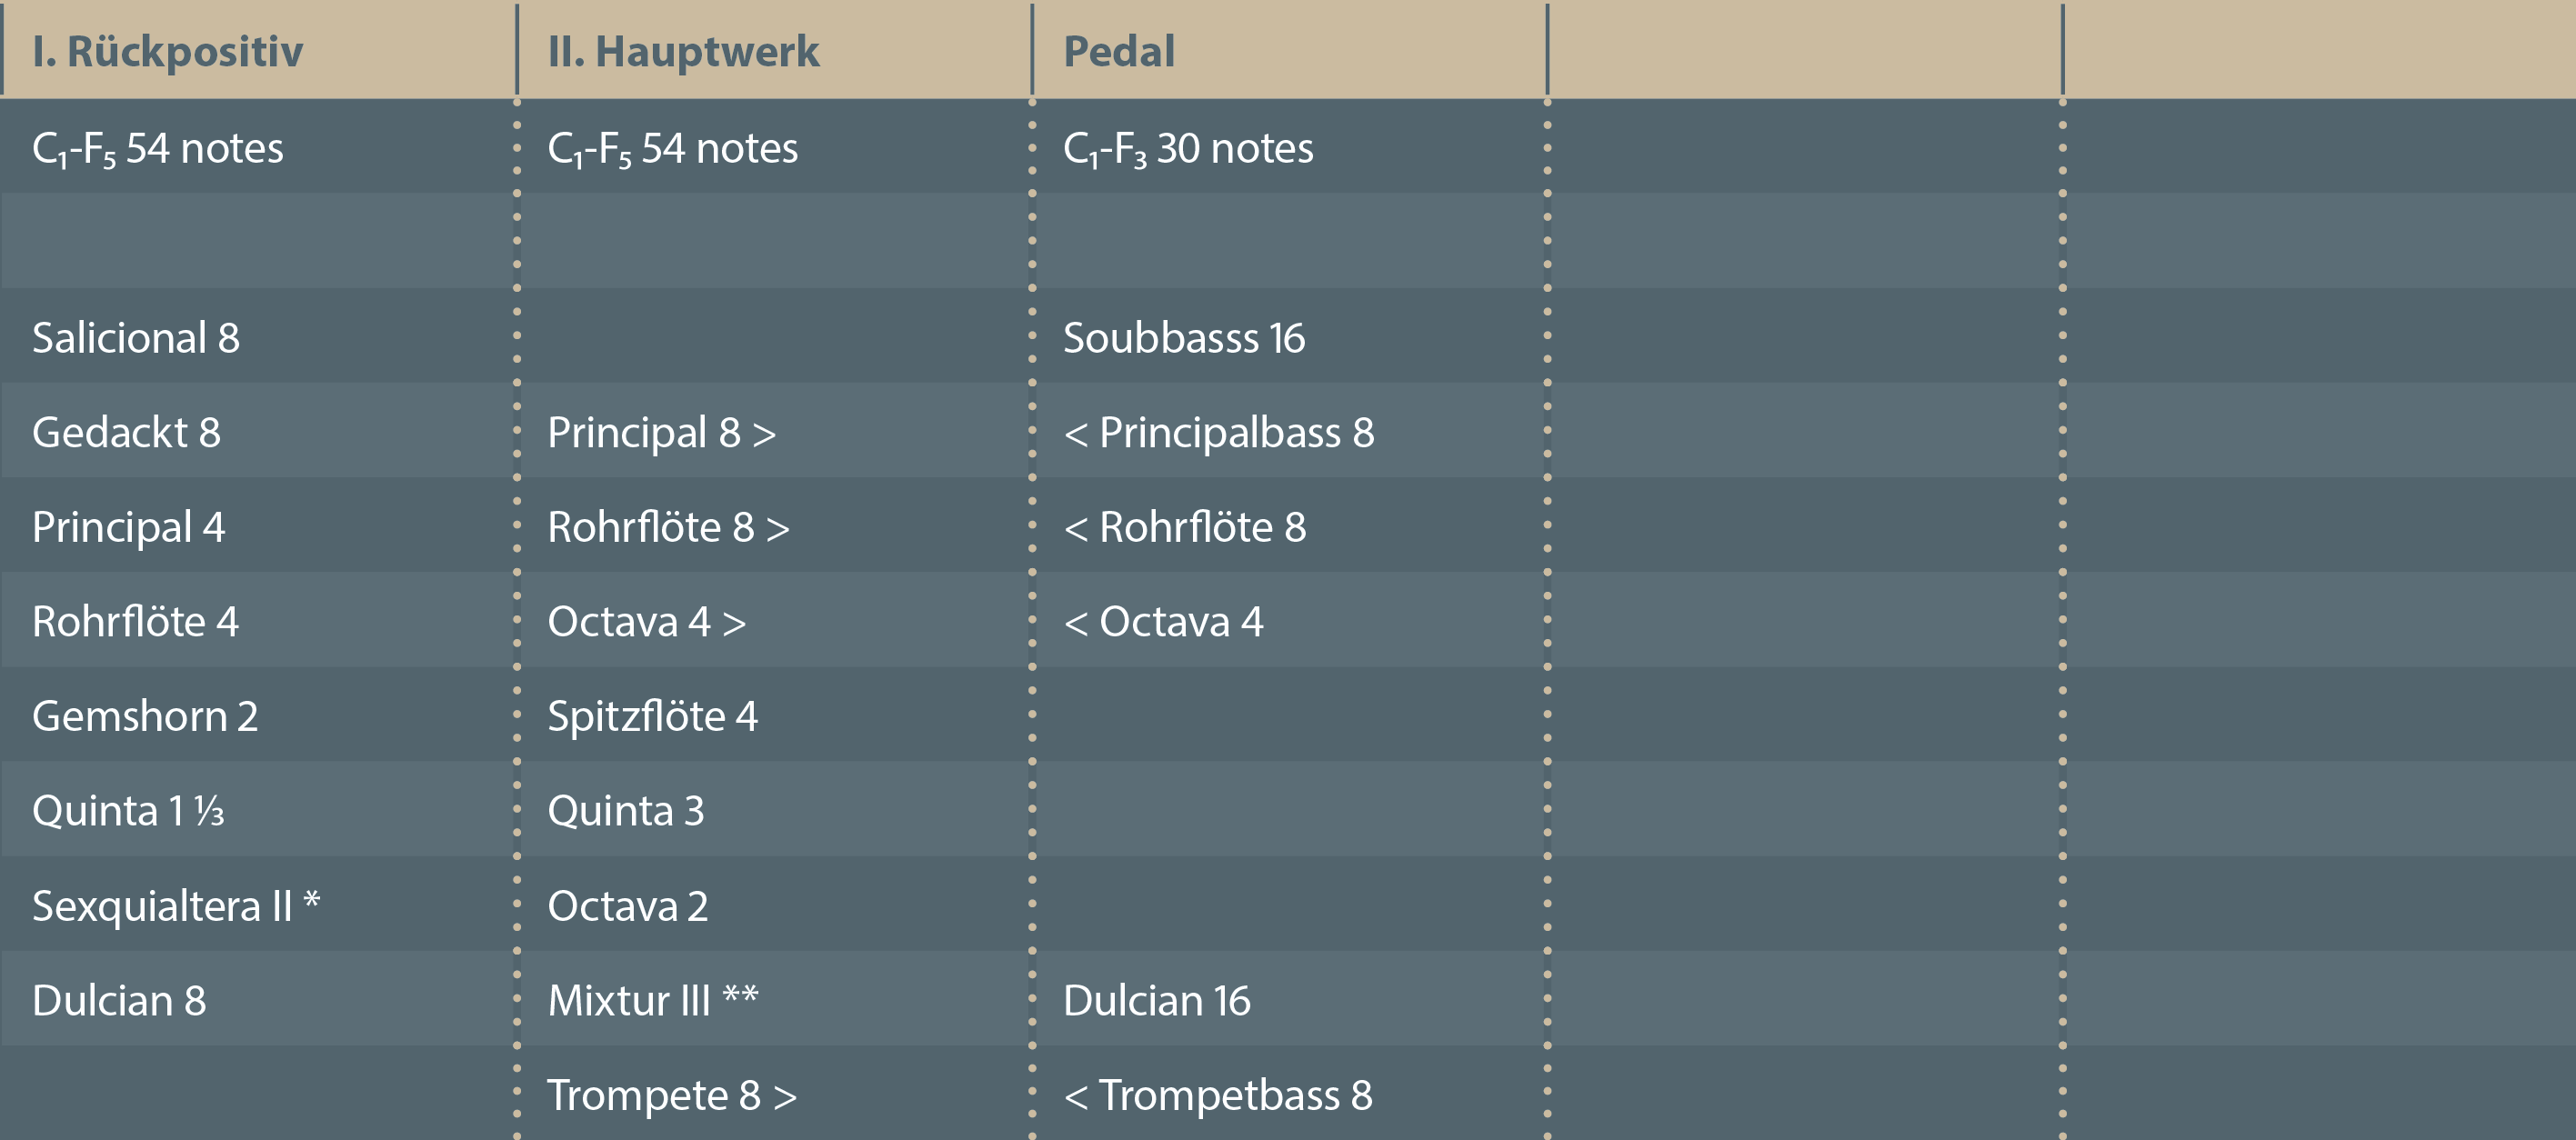2576x1140 pixels.
Task: Click the Gedackt 8 stop
Action: click(126, 432)
